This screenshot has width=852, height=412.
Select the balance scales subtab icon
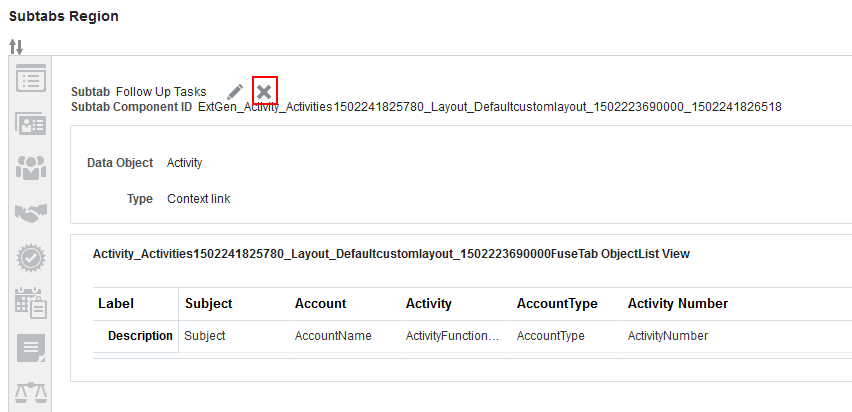[x=32, y=393]
